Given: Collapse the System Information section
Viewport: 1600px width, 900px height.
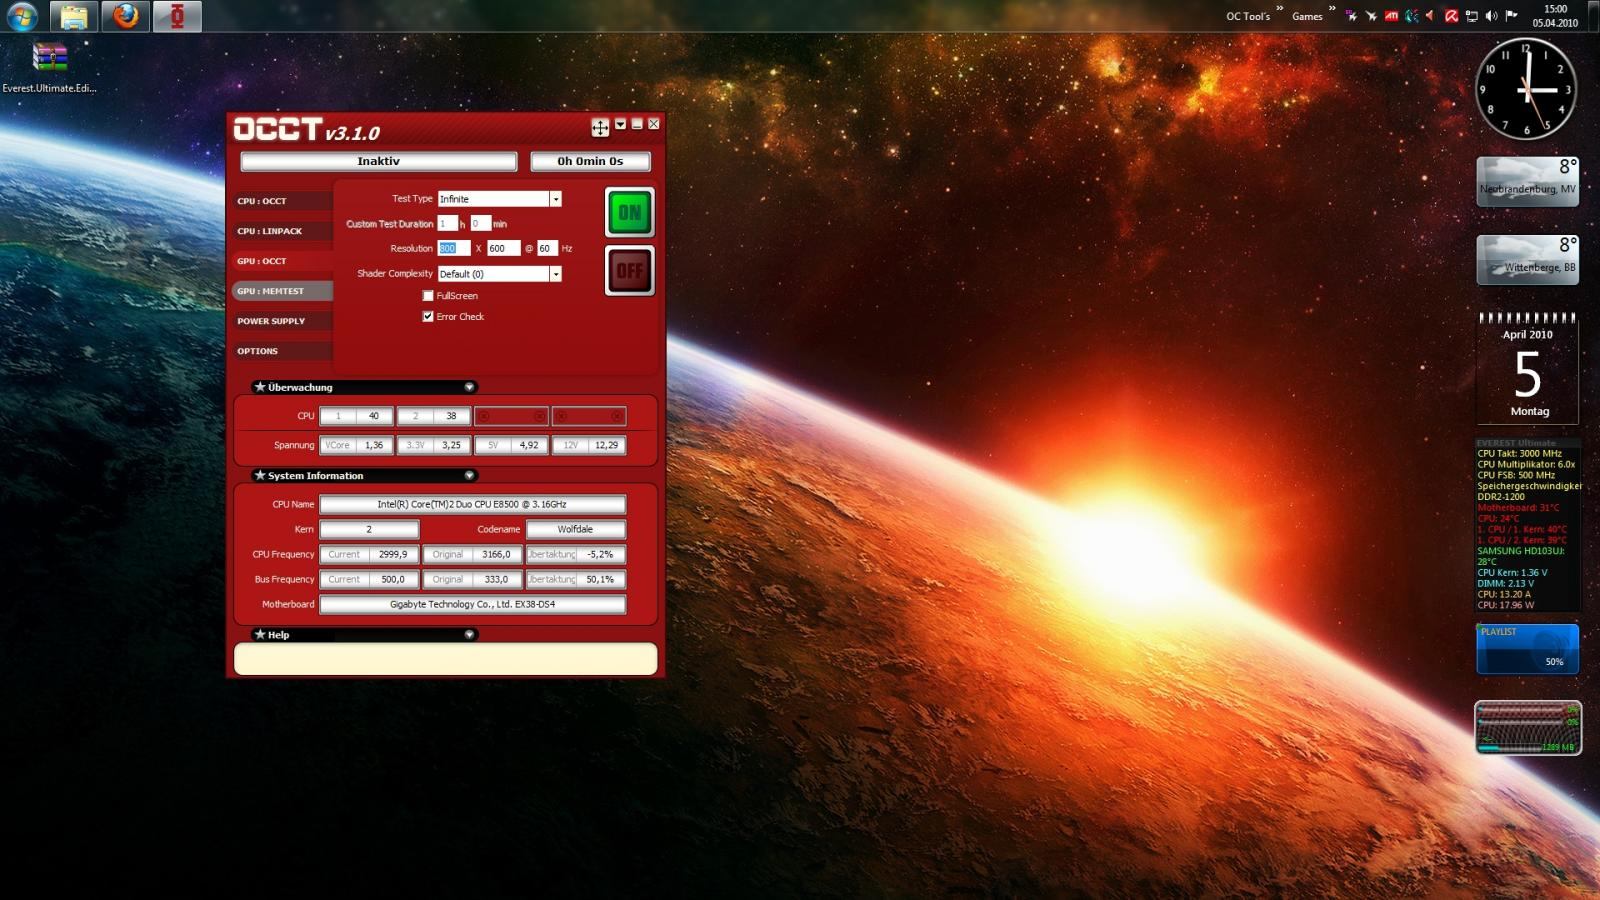Looking at the screenshot, I should [469, 476].
